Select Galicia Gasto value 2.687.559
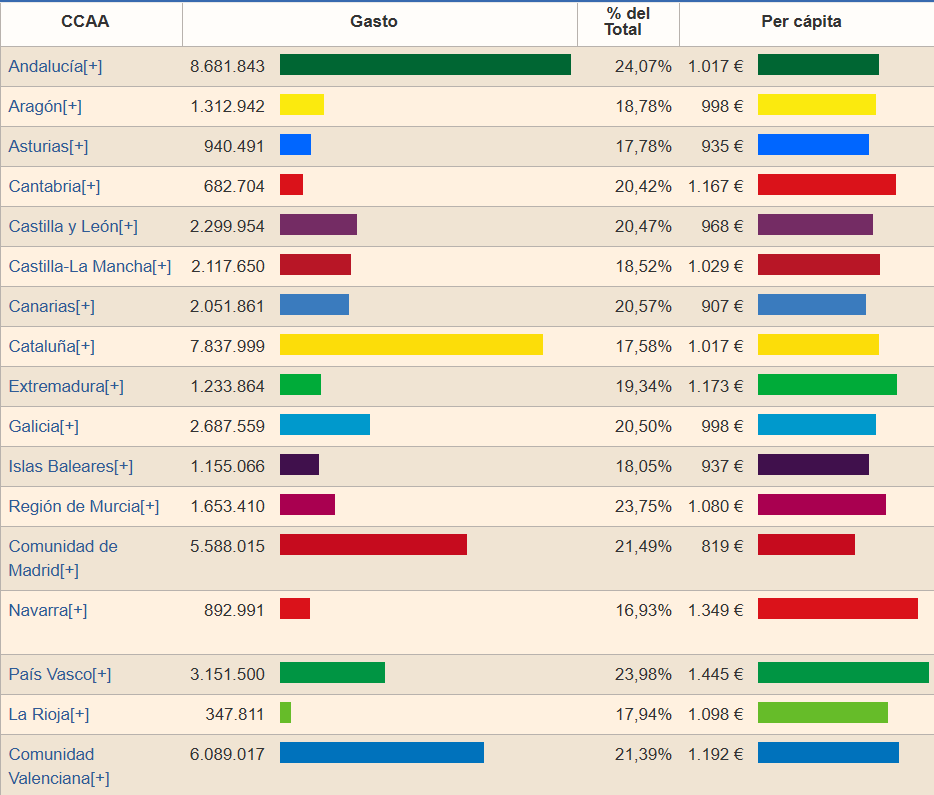The image size is (934, 795). [x=227, y=426]
